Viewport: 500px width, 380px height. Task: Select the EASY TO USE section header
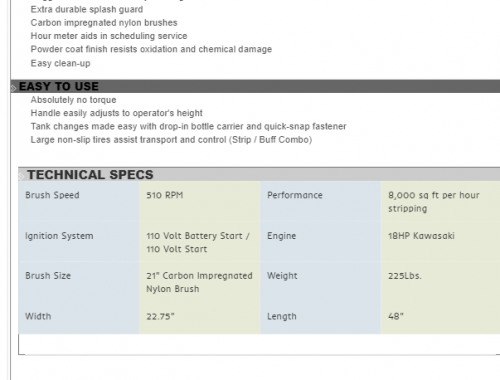pos(255,86)
